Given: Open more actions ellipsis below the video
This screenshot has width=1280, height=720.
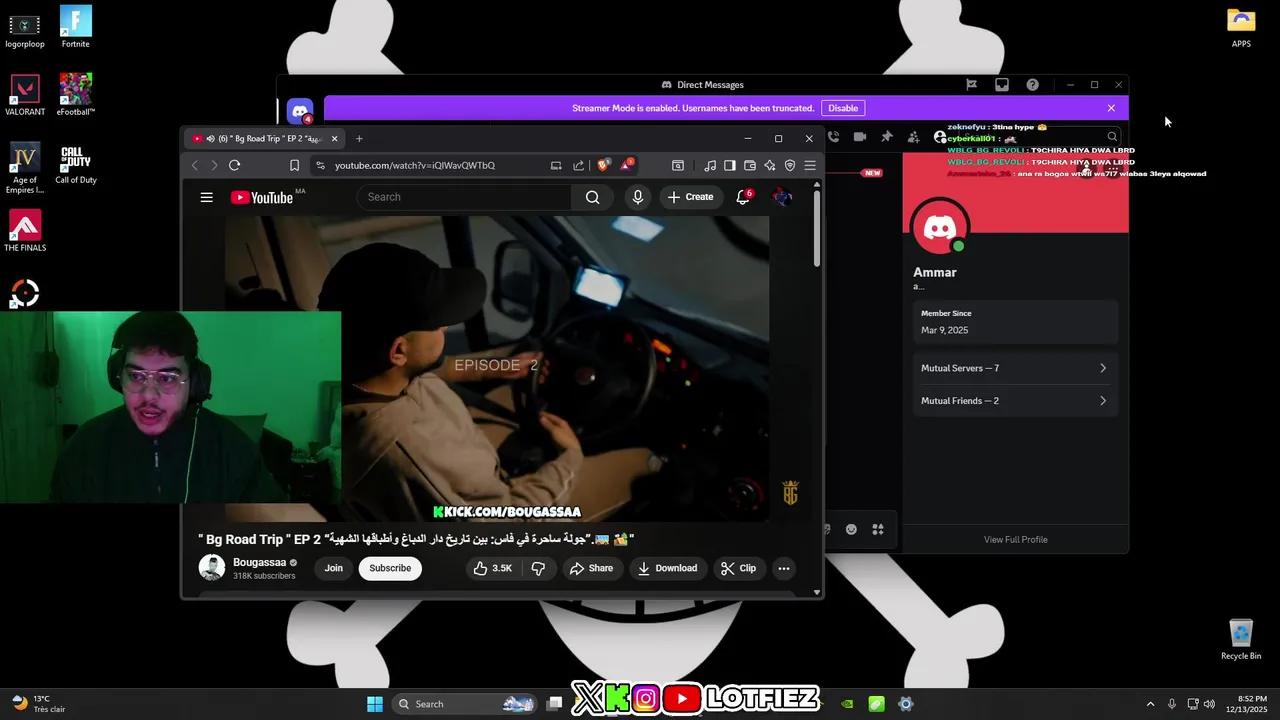Looking at the screenshot, I should [784, 568].
